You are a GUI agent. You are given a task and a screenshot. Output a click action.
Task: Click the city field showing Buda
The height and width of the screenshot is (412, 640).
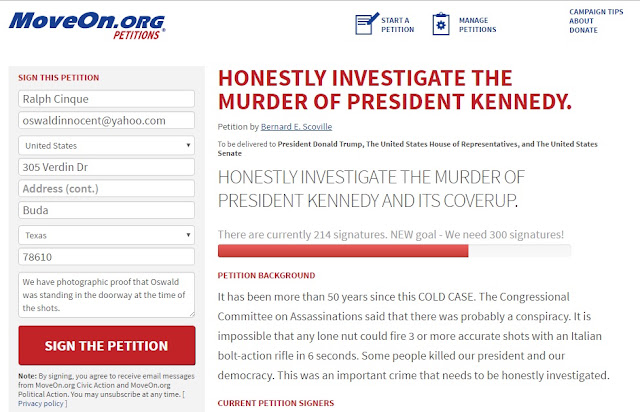click(x=107, y=210)
